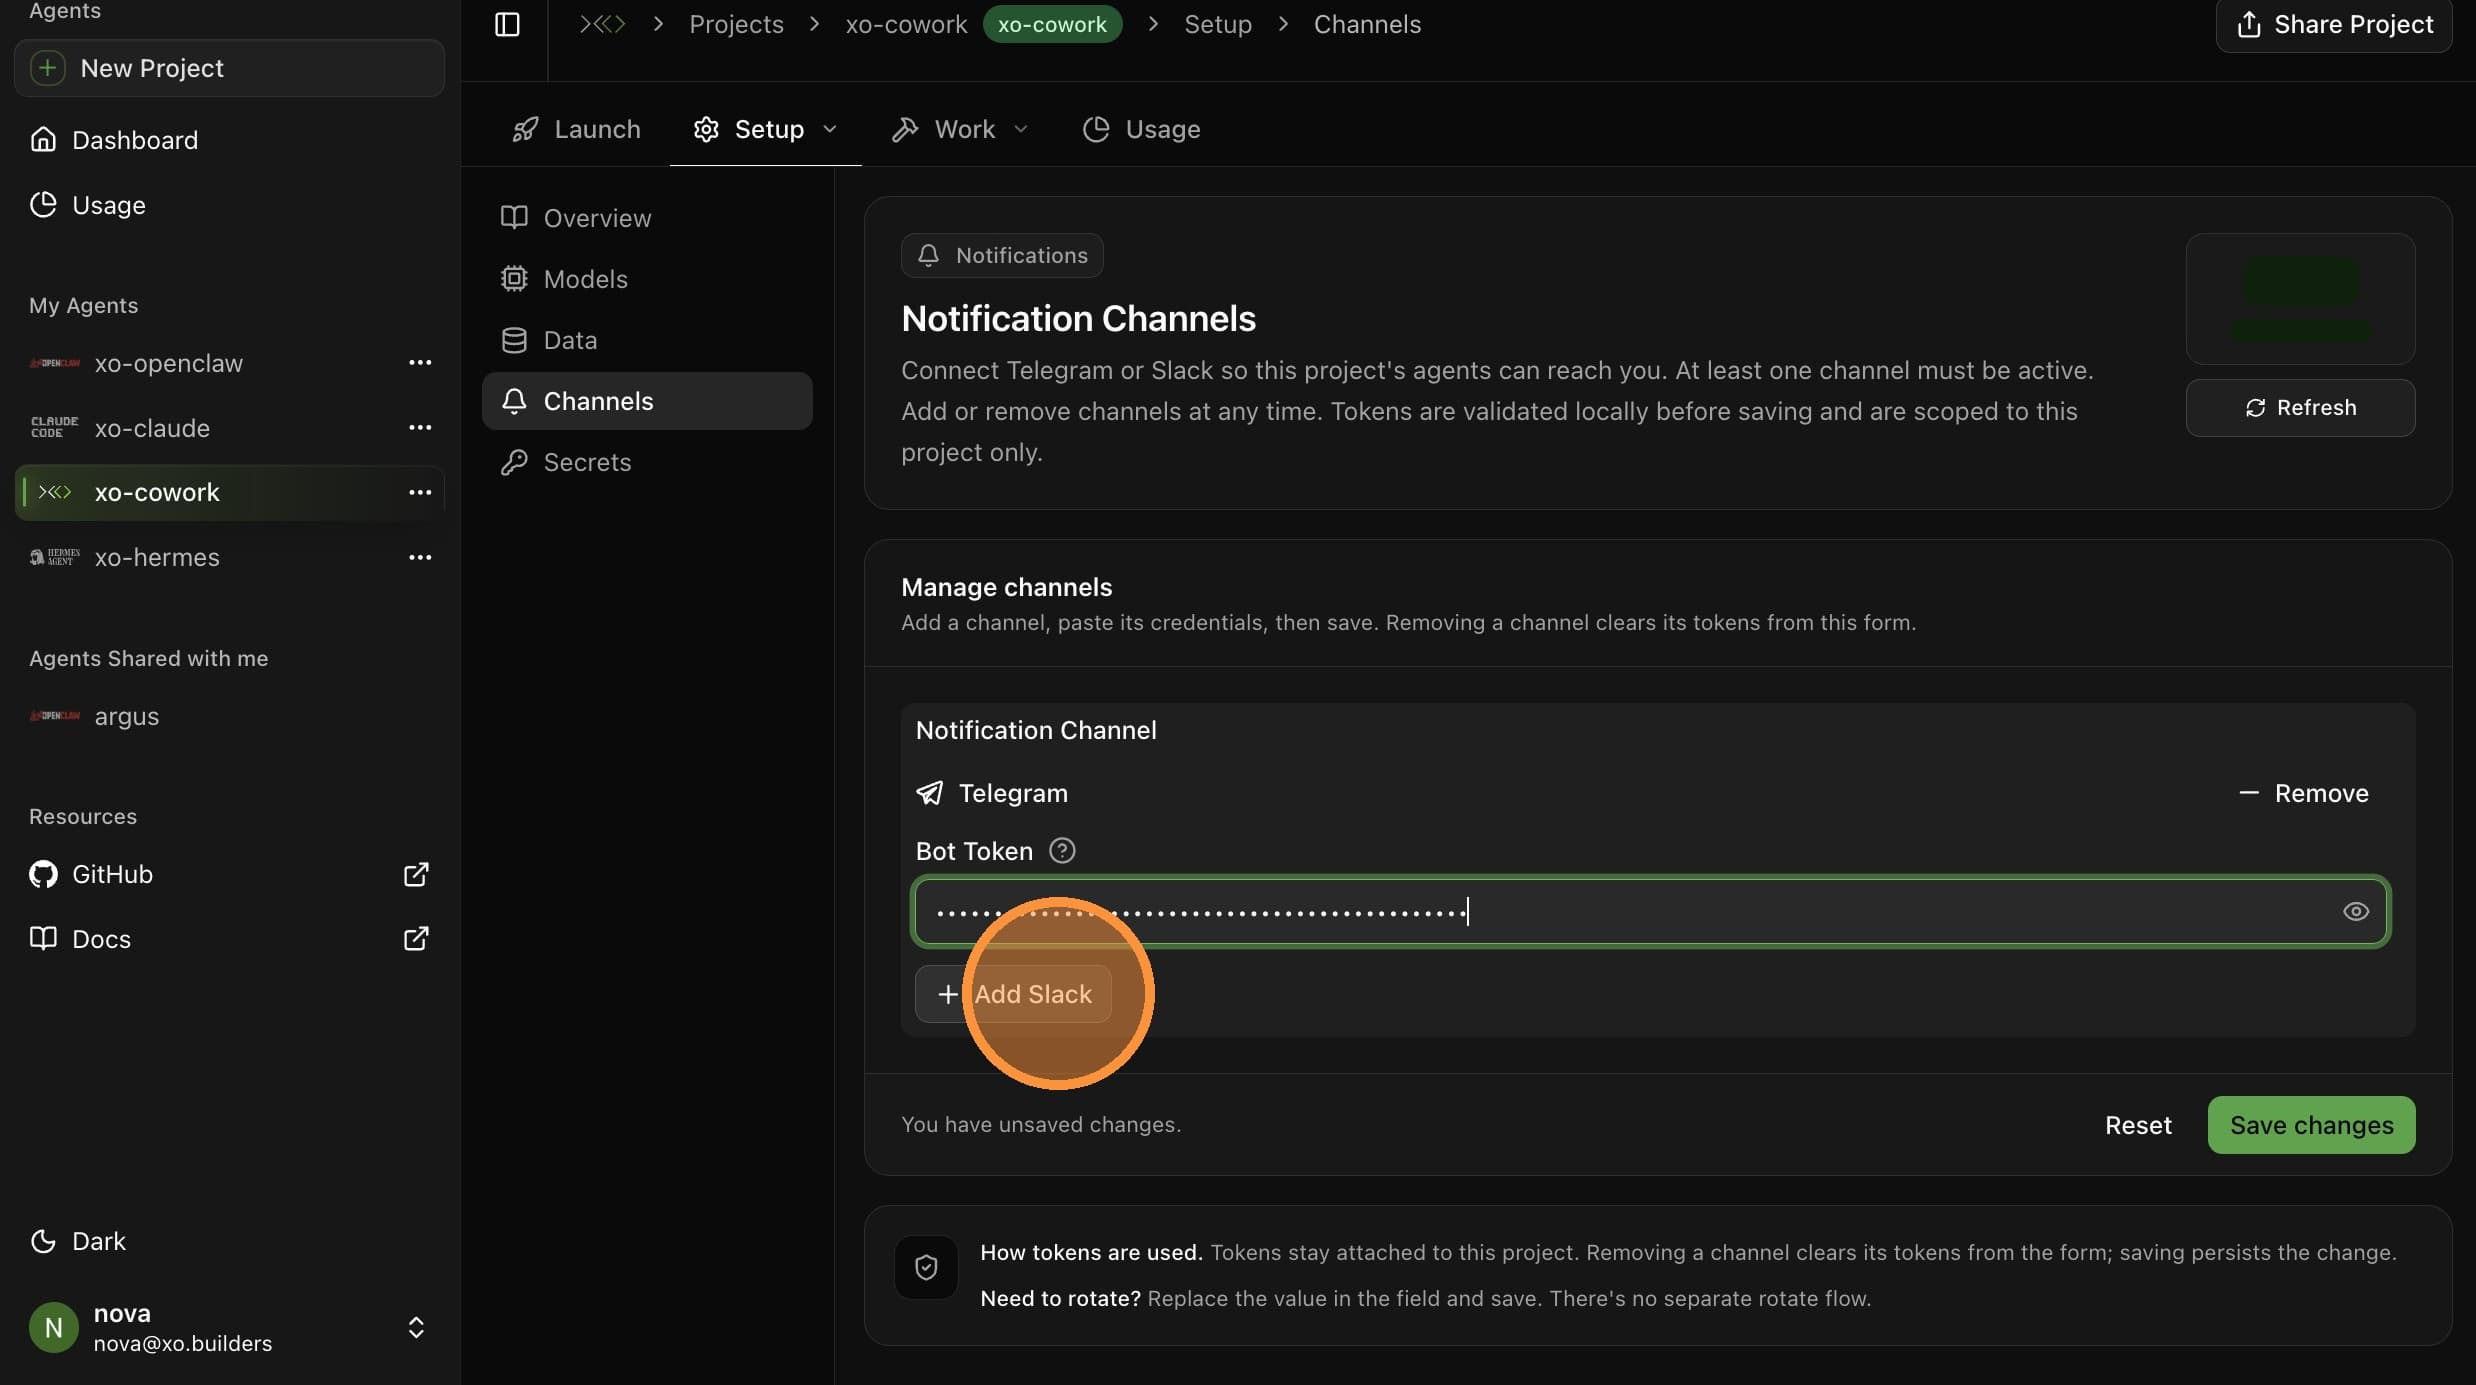This screenshot has height=1385, width=2476.
Task: Expand the Setup tab dropdown chevron
Action: 829,129
